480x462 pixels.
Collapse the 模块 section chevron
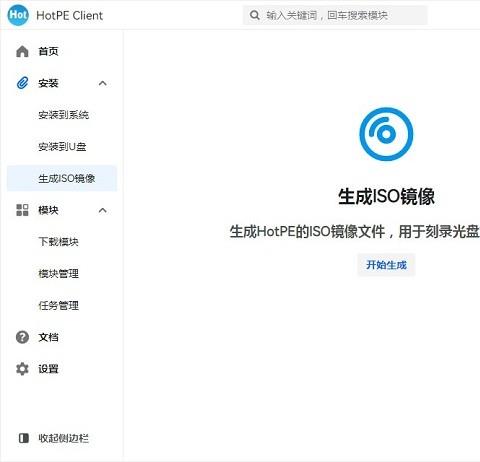[x=103, y=210]
